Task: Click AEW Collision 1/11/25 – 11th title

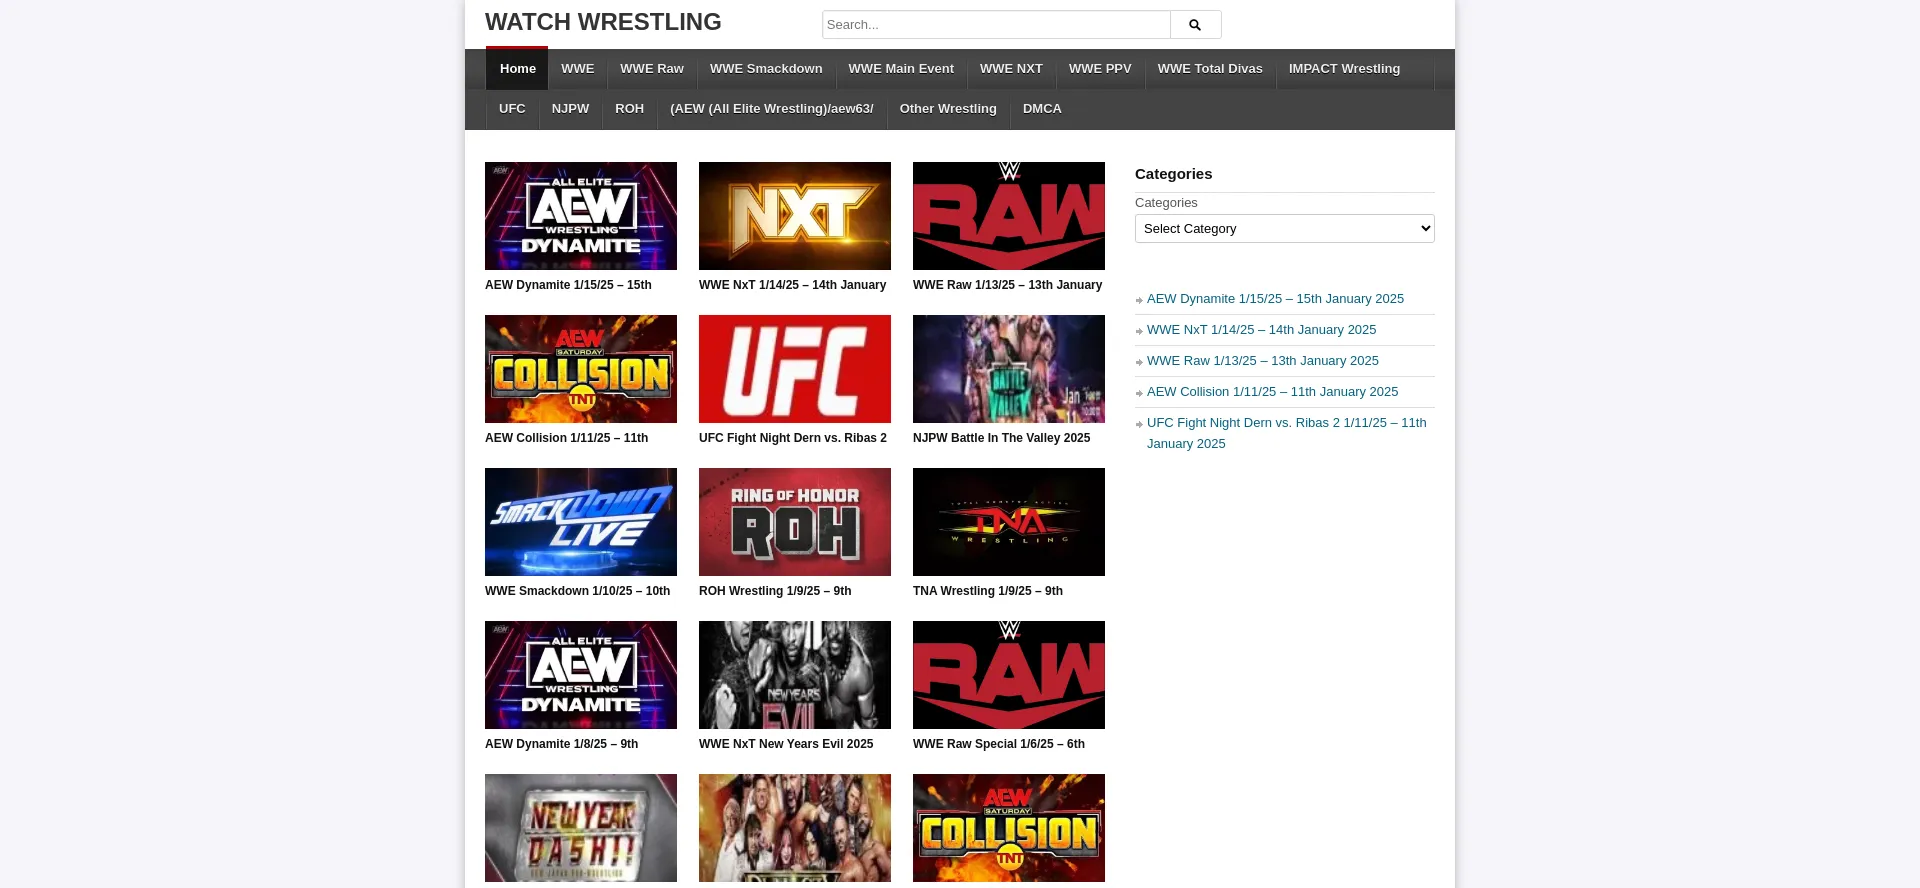Action: 566,438
